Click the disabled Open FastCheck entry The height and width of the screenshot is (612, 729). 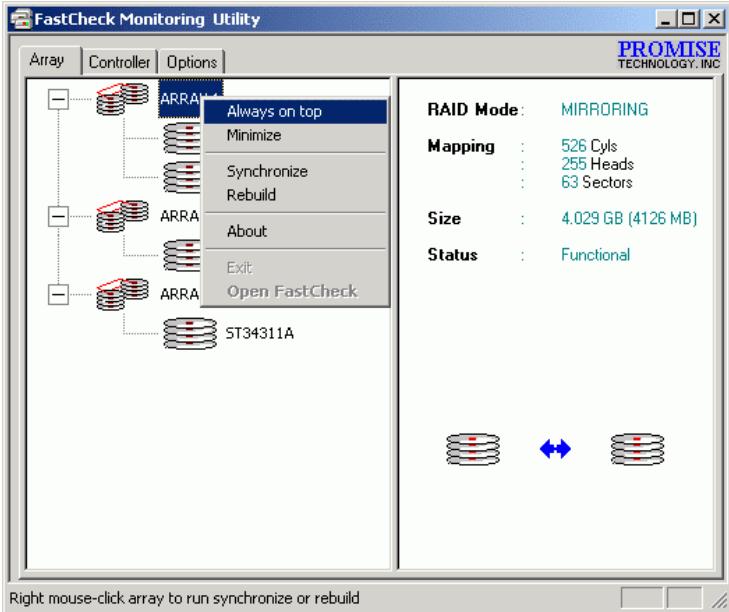tap(295, 292)
